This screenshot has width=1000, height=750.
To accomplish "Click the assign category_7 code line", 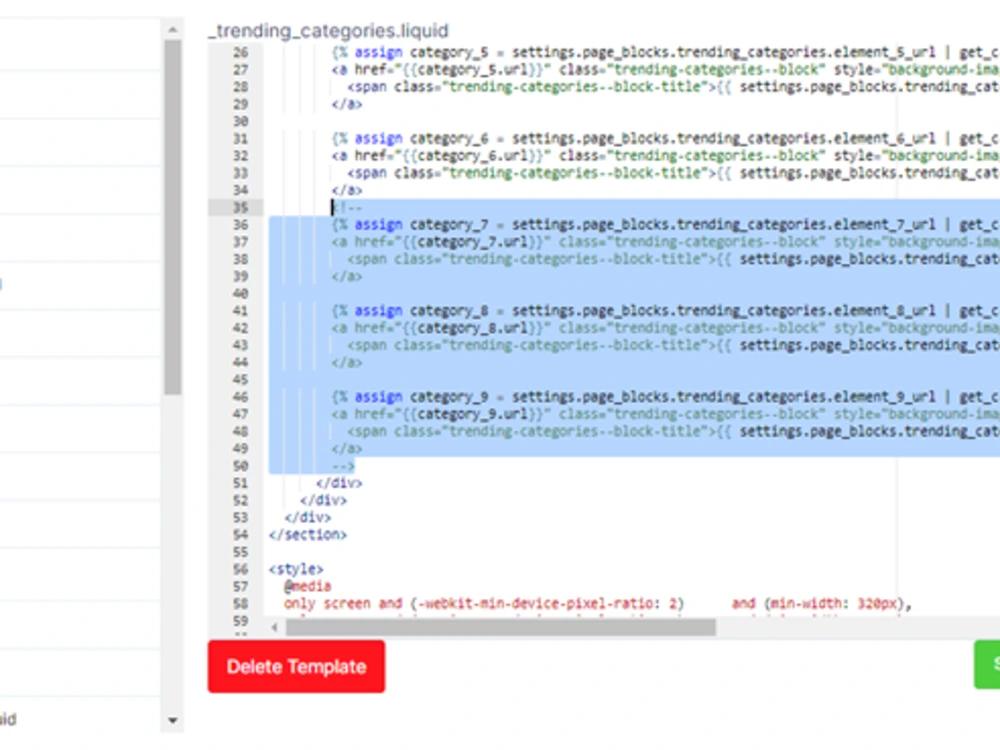I will click(x=665, y=224).
